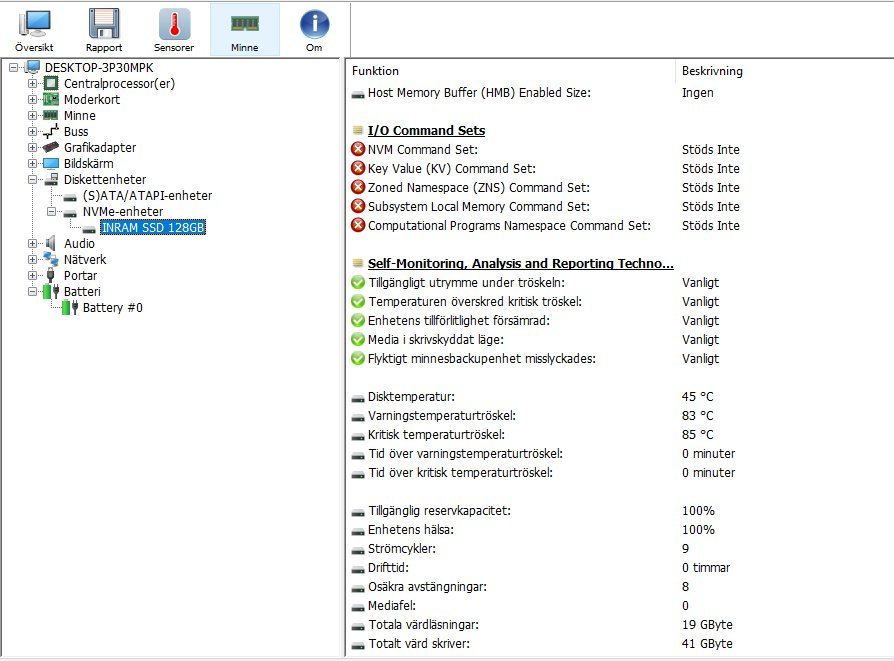894x661 pixels.
Task: Click the drive icon beside Diskettenheter
Action: (51, 180)
